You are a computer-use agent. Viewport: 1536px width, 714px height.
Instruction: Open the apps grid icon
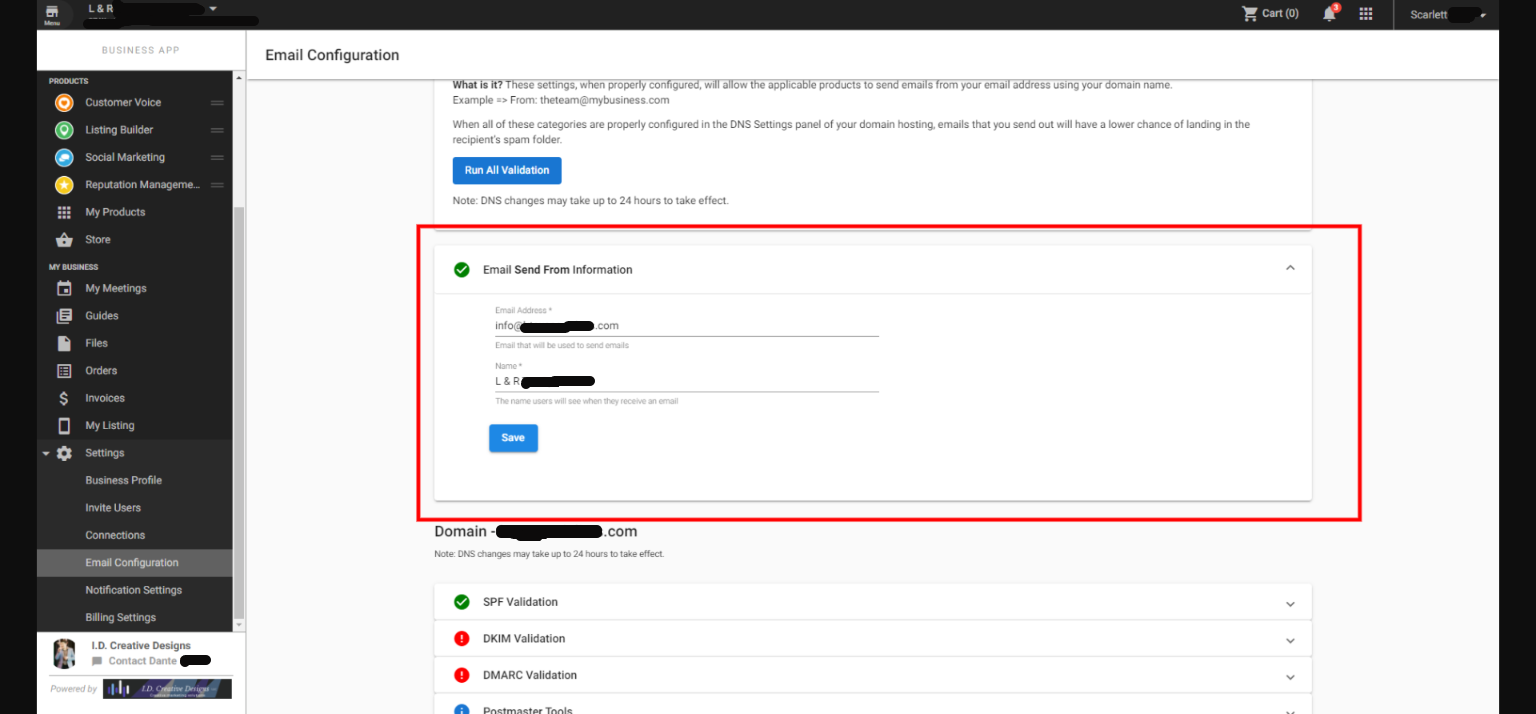tap(1366, 14)
